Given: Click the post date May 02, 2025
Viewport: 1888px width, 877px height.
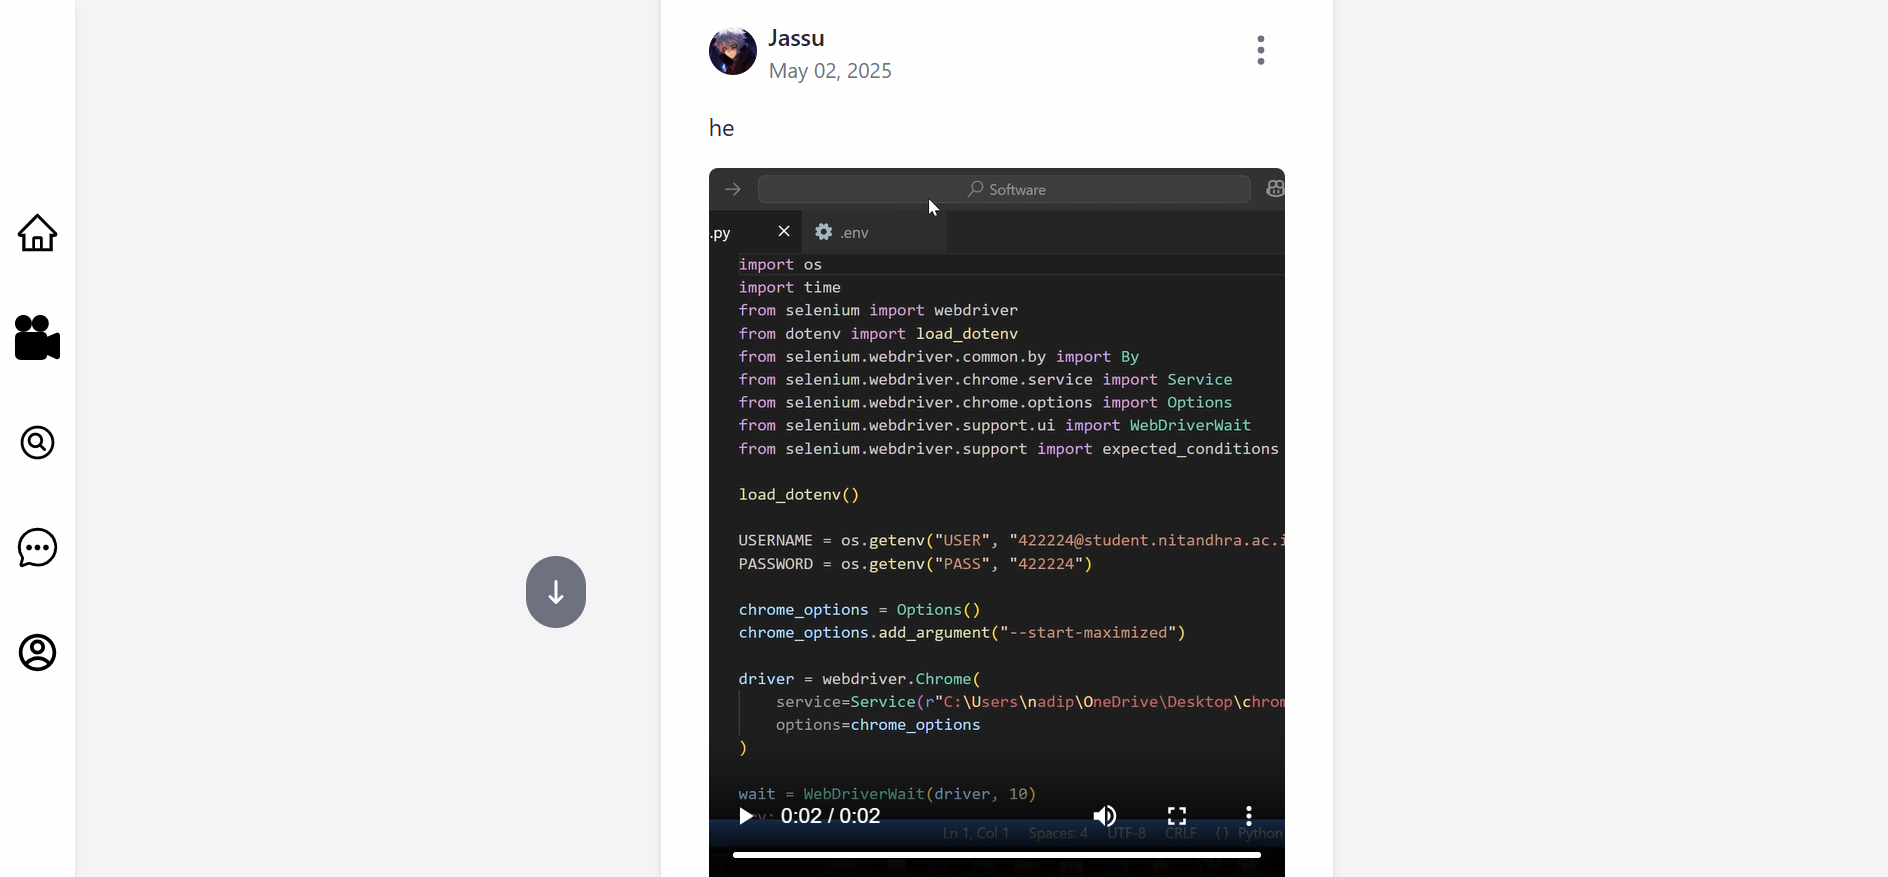Looking at the screenshot, I should (830, 71).
